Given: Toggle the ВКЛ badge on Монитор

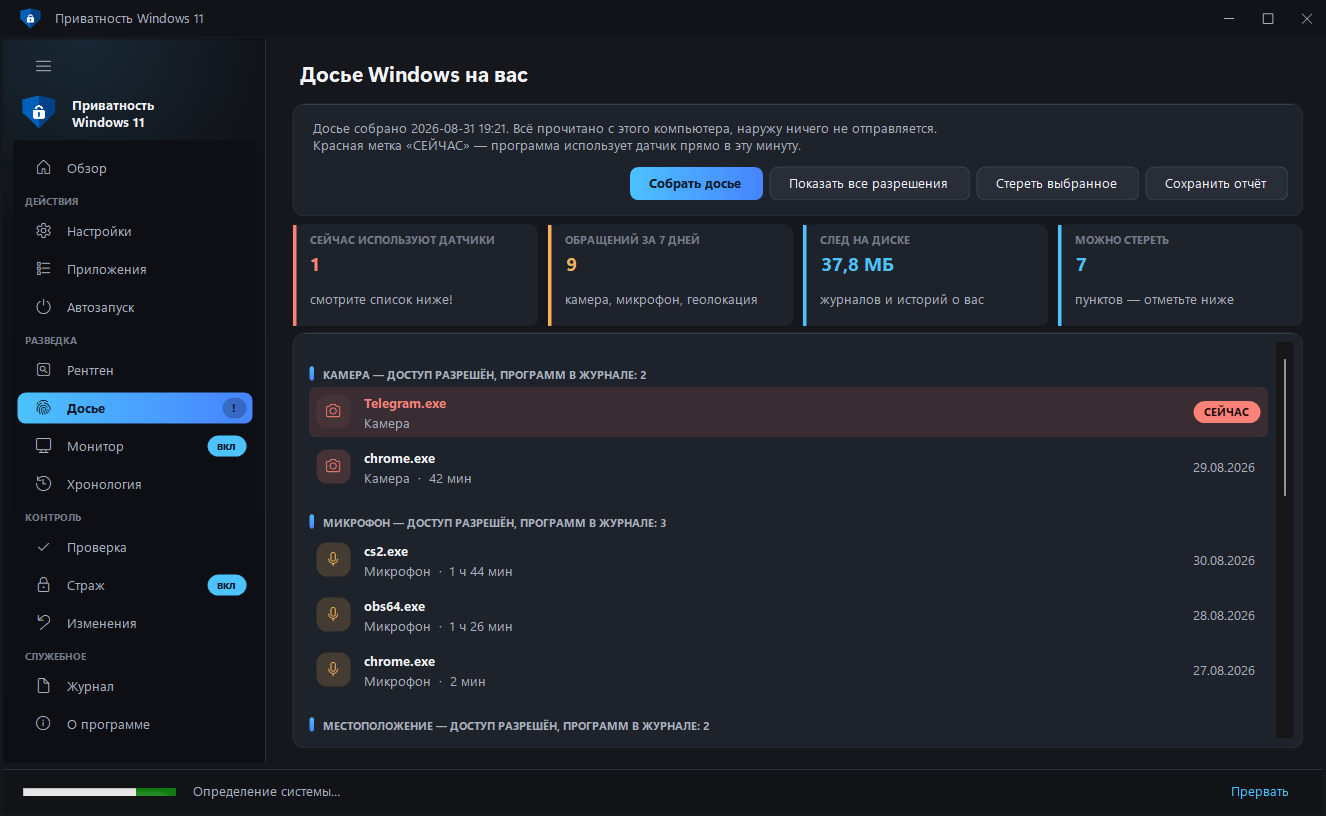Looking at the screenshot, I should click(x=227, y=446).
